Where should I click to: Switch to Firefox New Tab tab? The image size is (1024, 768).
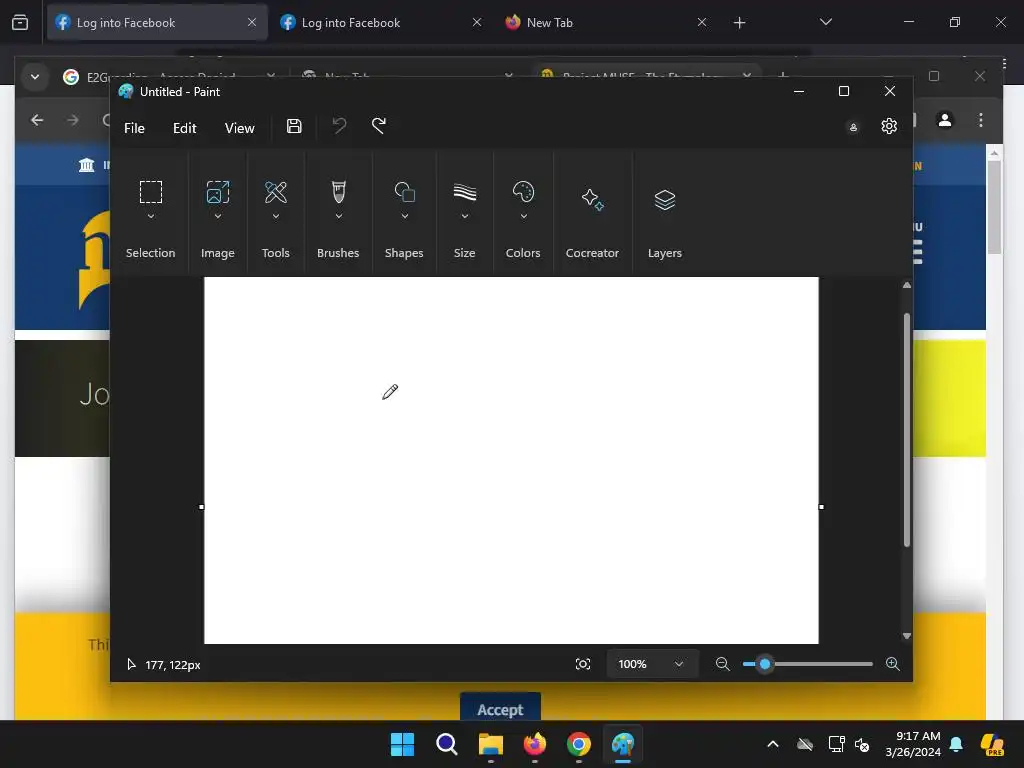[x=605, y=22]
